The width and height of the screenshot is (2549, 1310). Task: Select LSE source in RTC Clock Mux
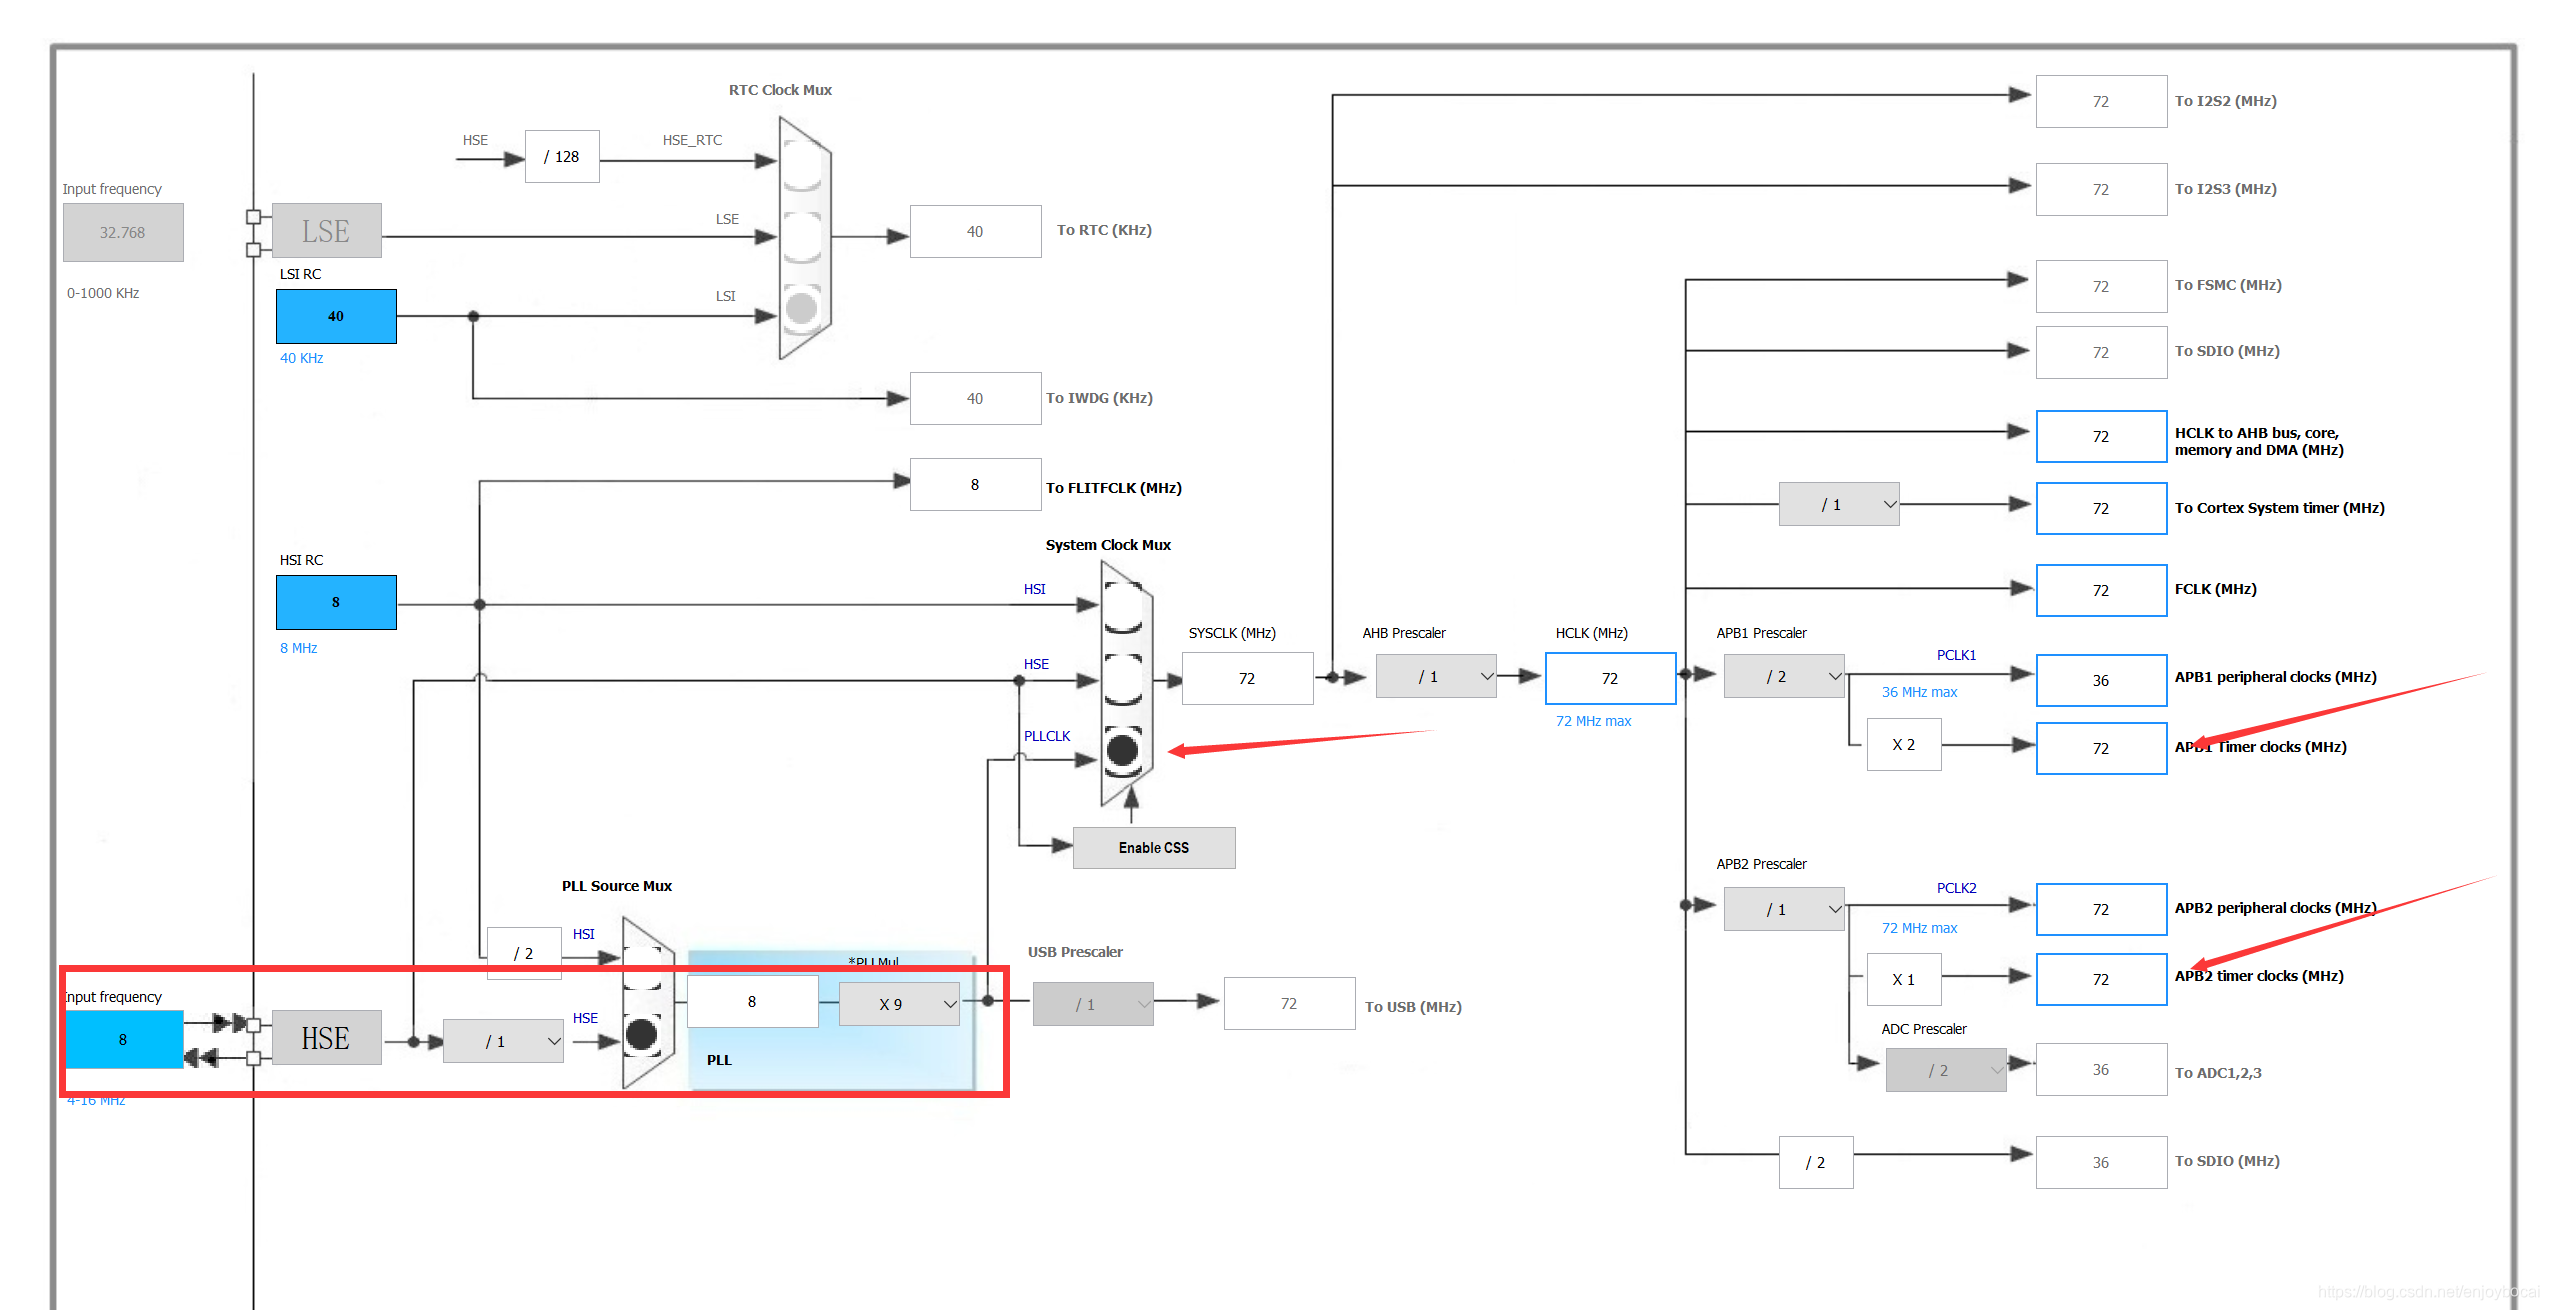pyautogui.click(x=802, y=237)
